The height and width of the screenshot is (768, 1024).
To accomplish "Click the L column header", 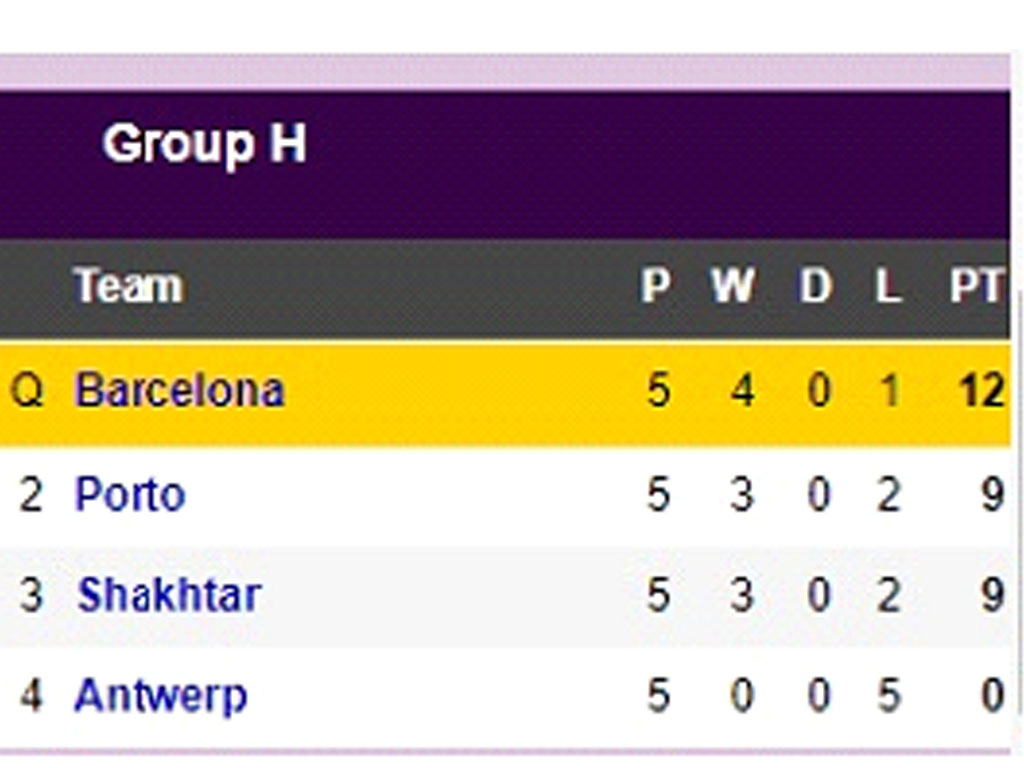I will (x=888, y=285).
